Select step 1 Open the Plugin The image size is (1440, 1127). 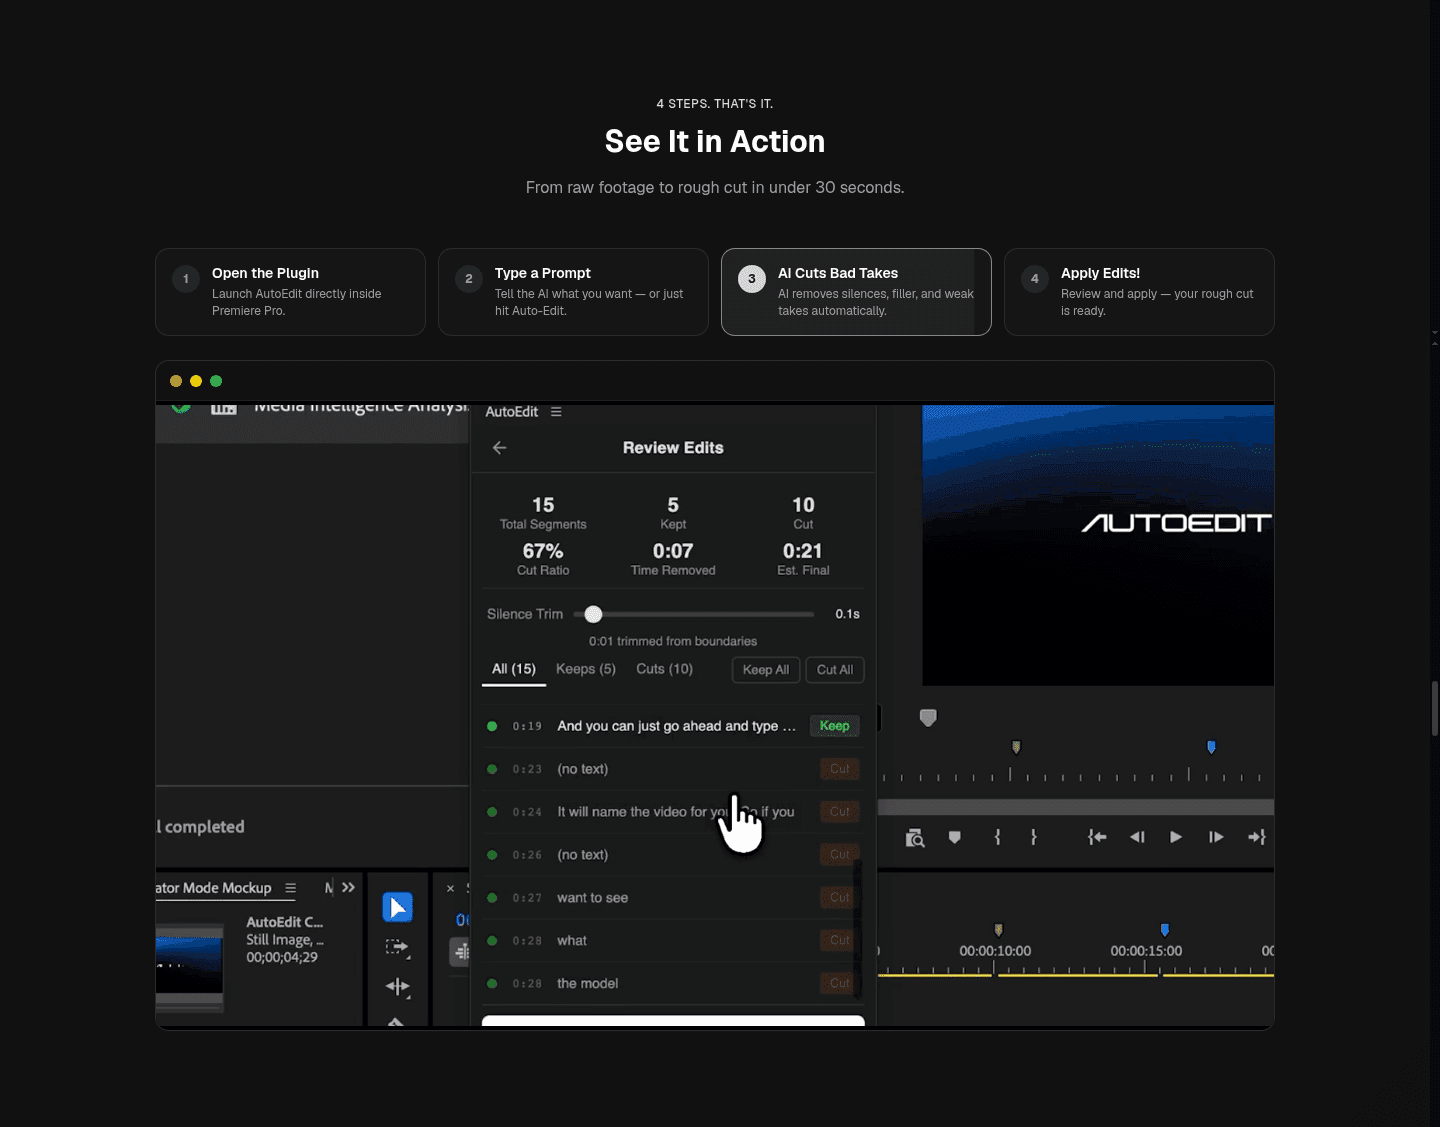(290, 292)
